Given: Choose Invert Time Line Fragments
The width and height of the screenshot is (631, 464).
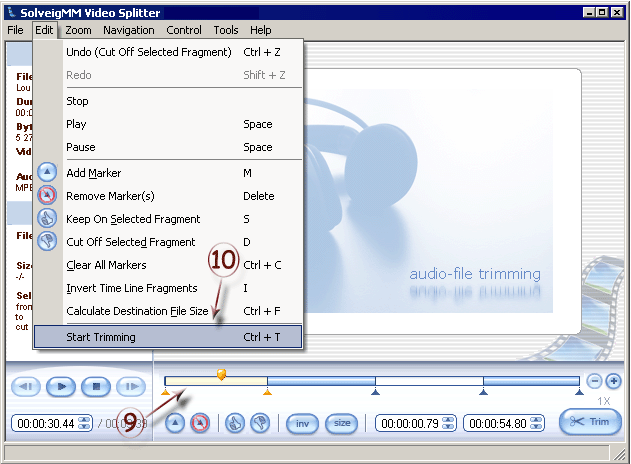Looking at the screenshot, I should pyautogui.click(x=168, y=288).
